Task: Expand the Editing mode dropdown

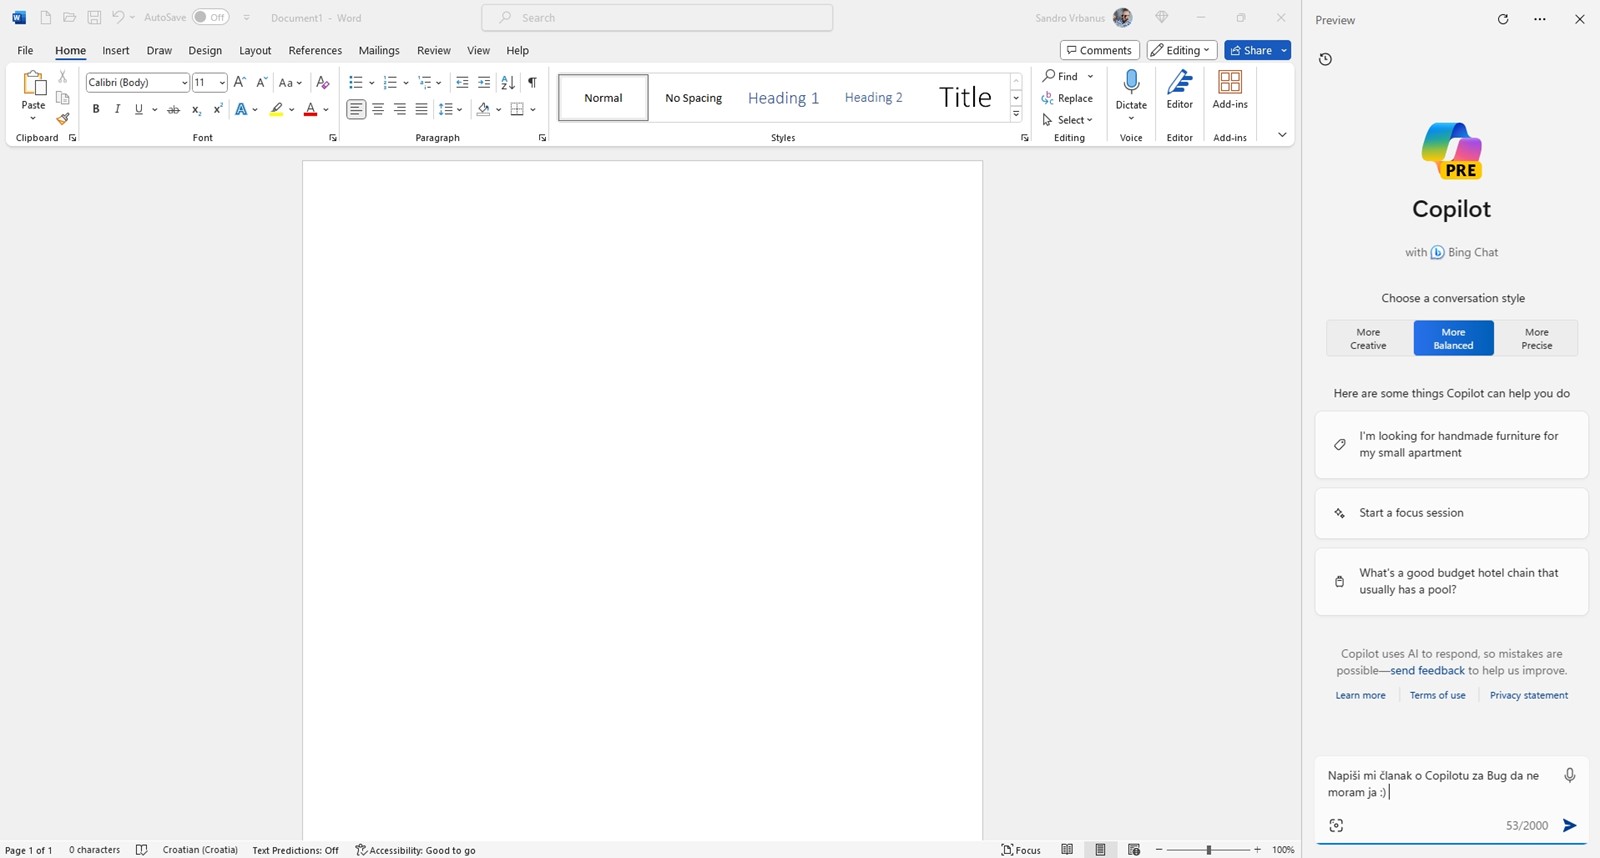Action: pos(1182,50)
